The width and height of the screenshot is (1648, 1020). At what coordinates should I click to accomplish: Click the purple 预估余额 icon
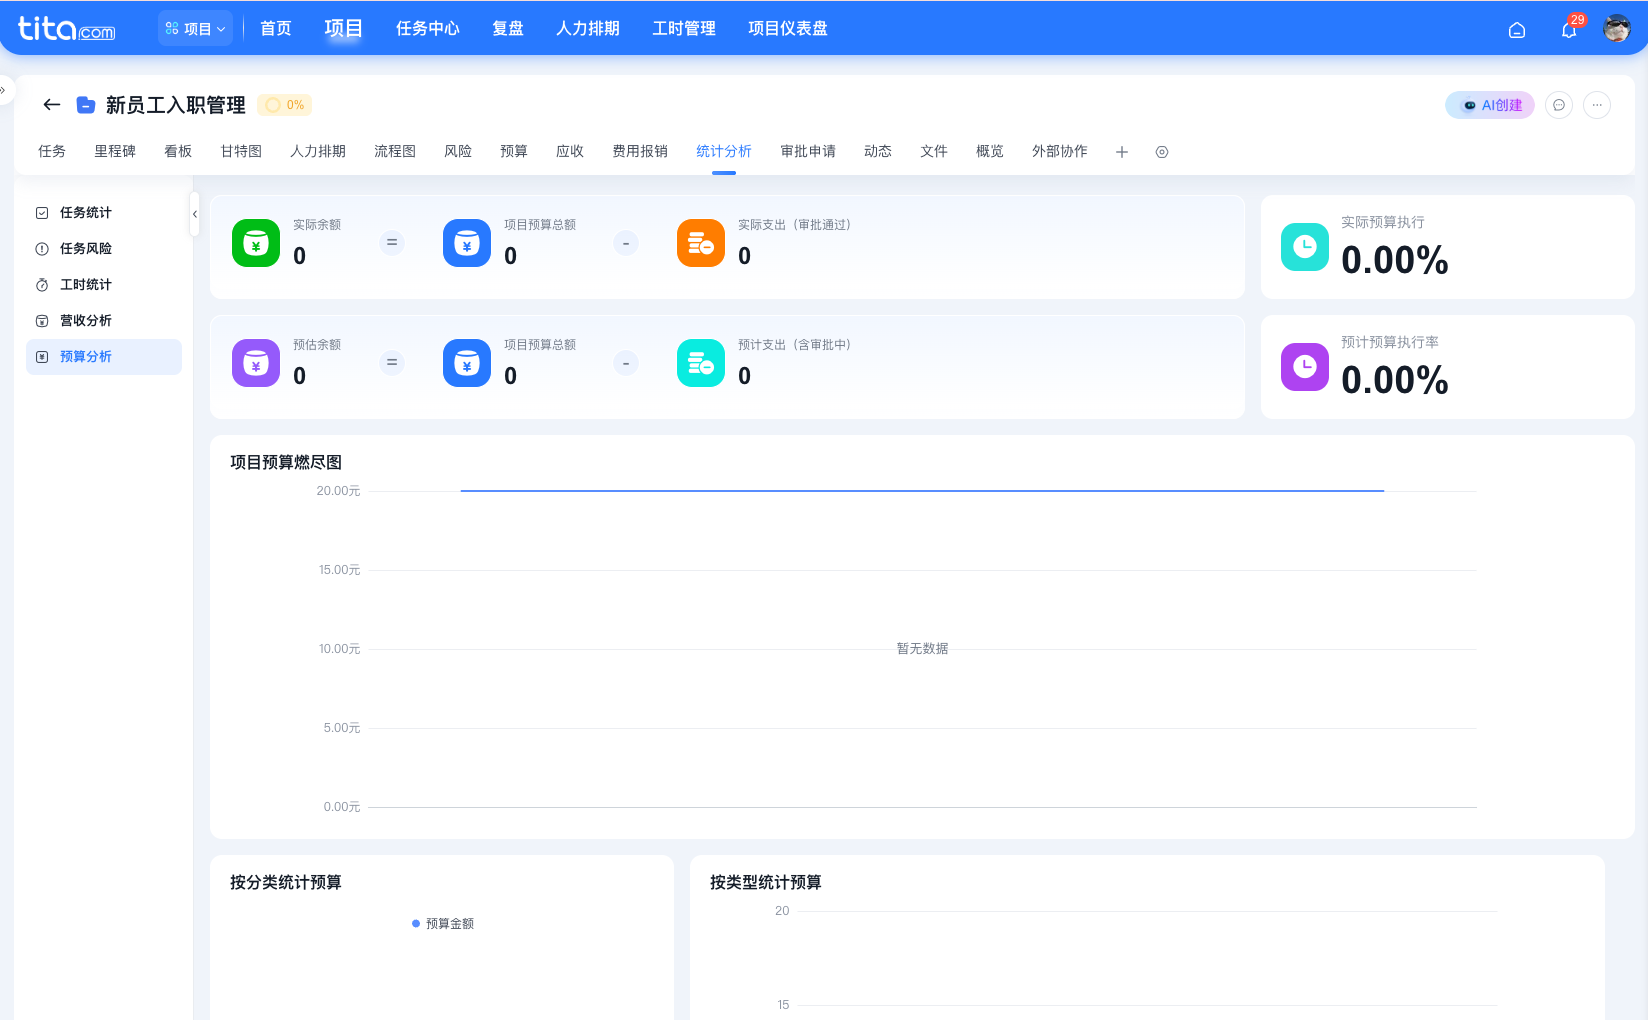tap(256, 363)
